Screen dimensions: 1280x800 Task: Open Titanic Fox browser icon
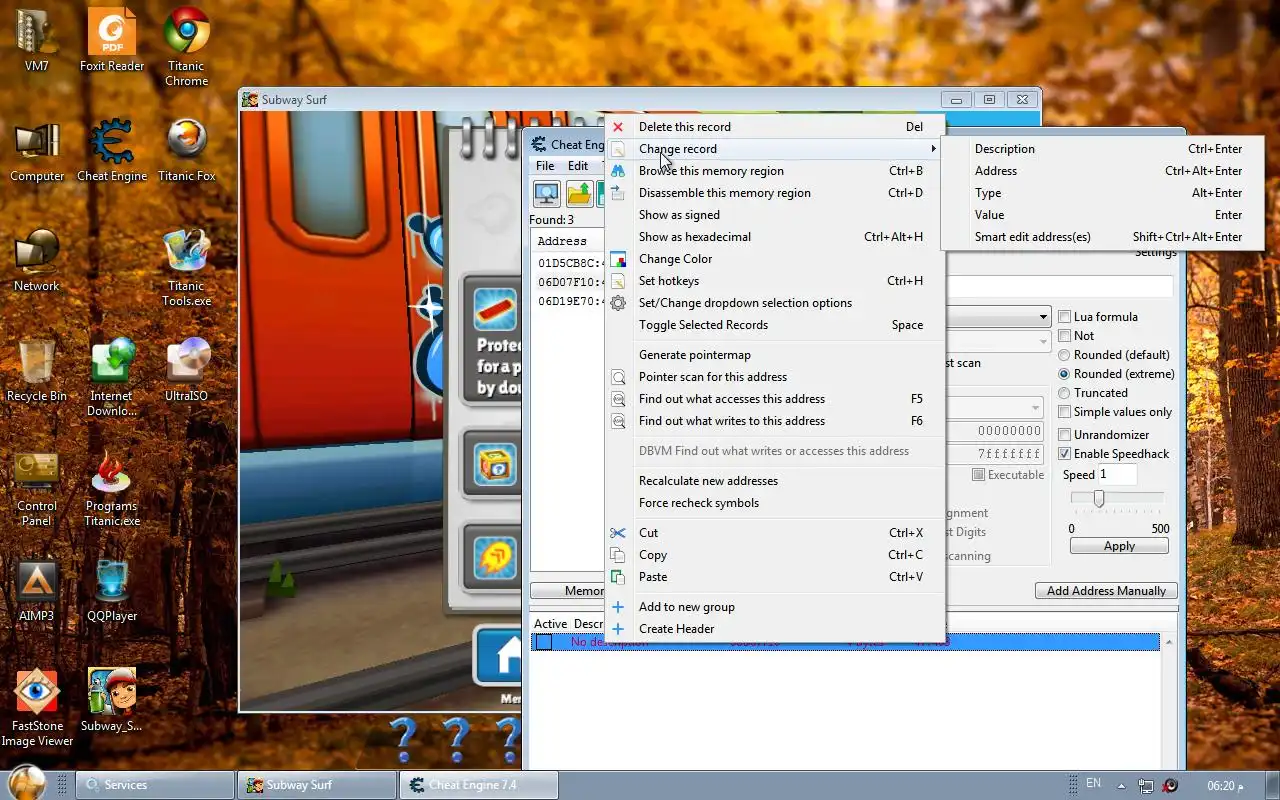click(x=186, y=151)
